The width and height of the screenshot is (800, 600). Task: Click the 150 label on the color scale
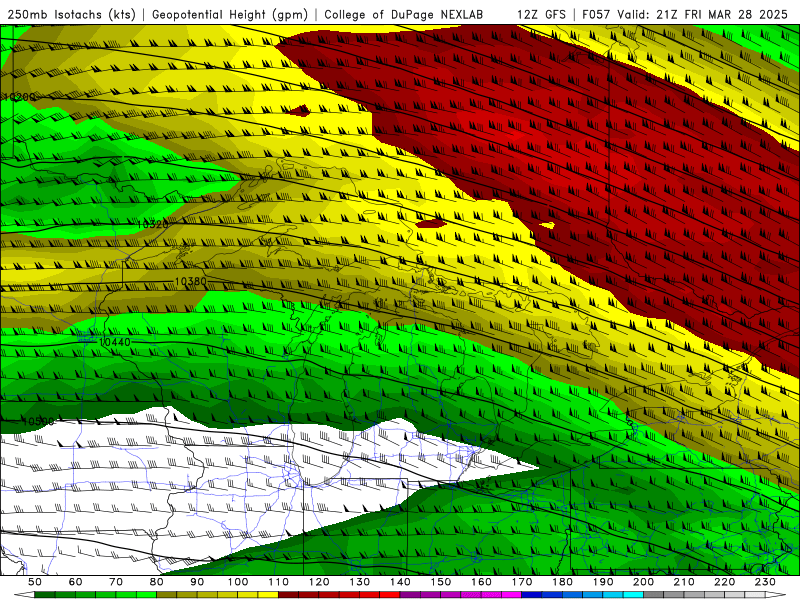coord(441,582)
